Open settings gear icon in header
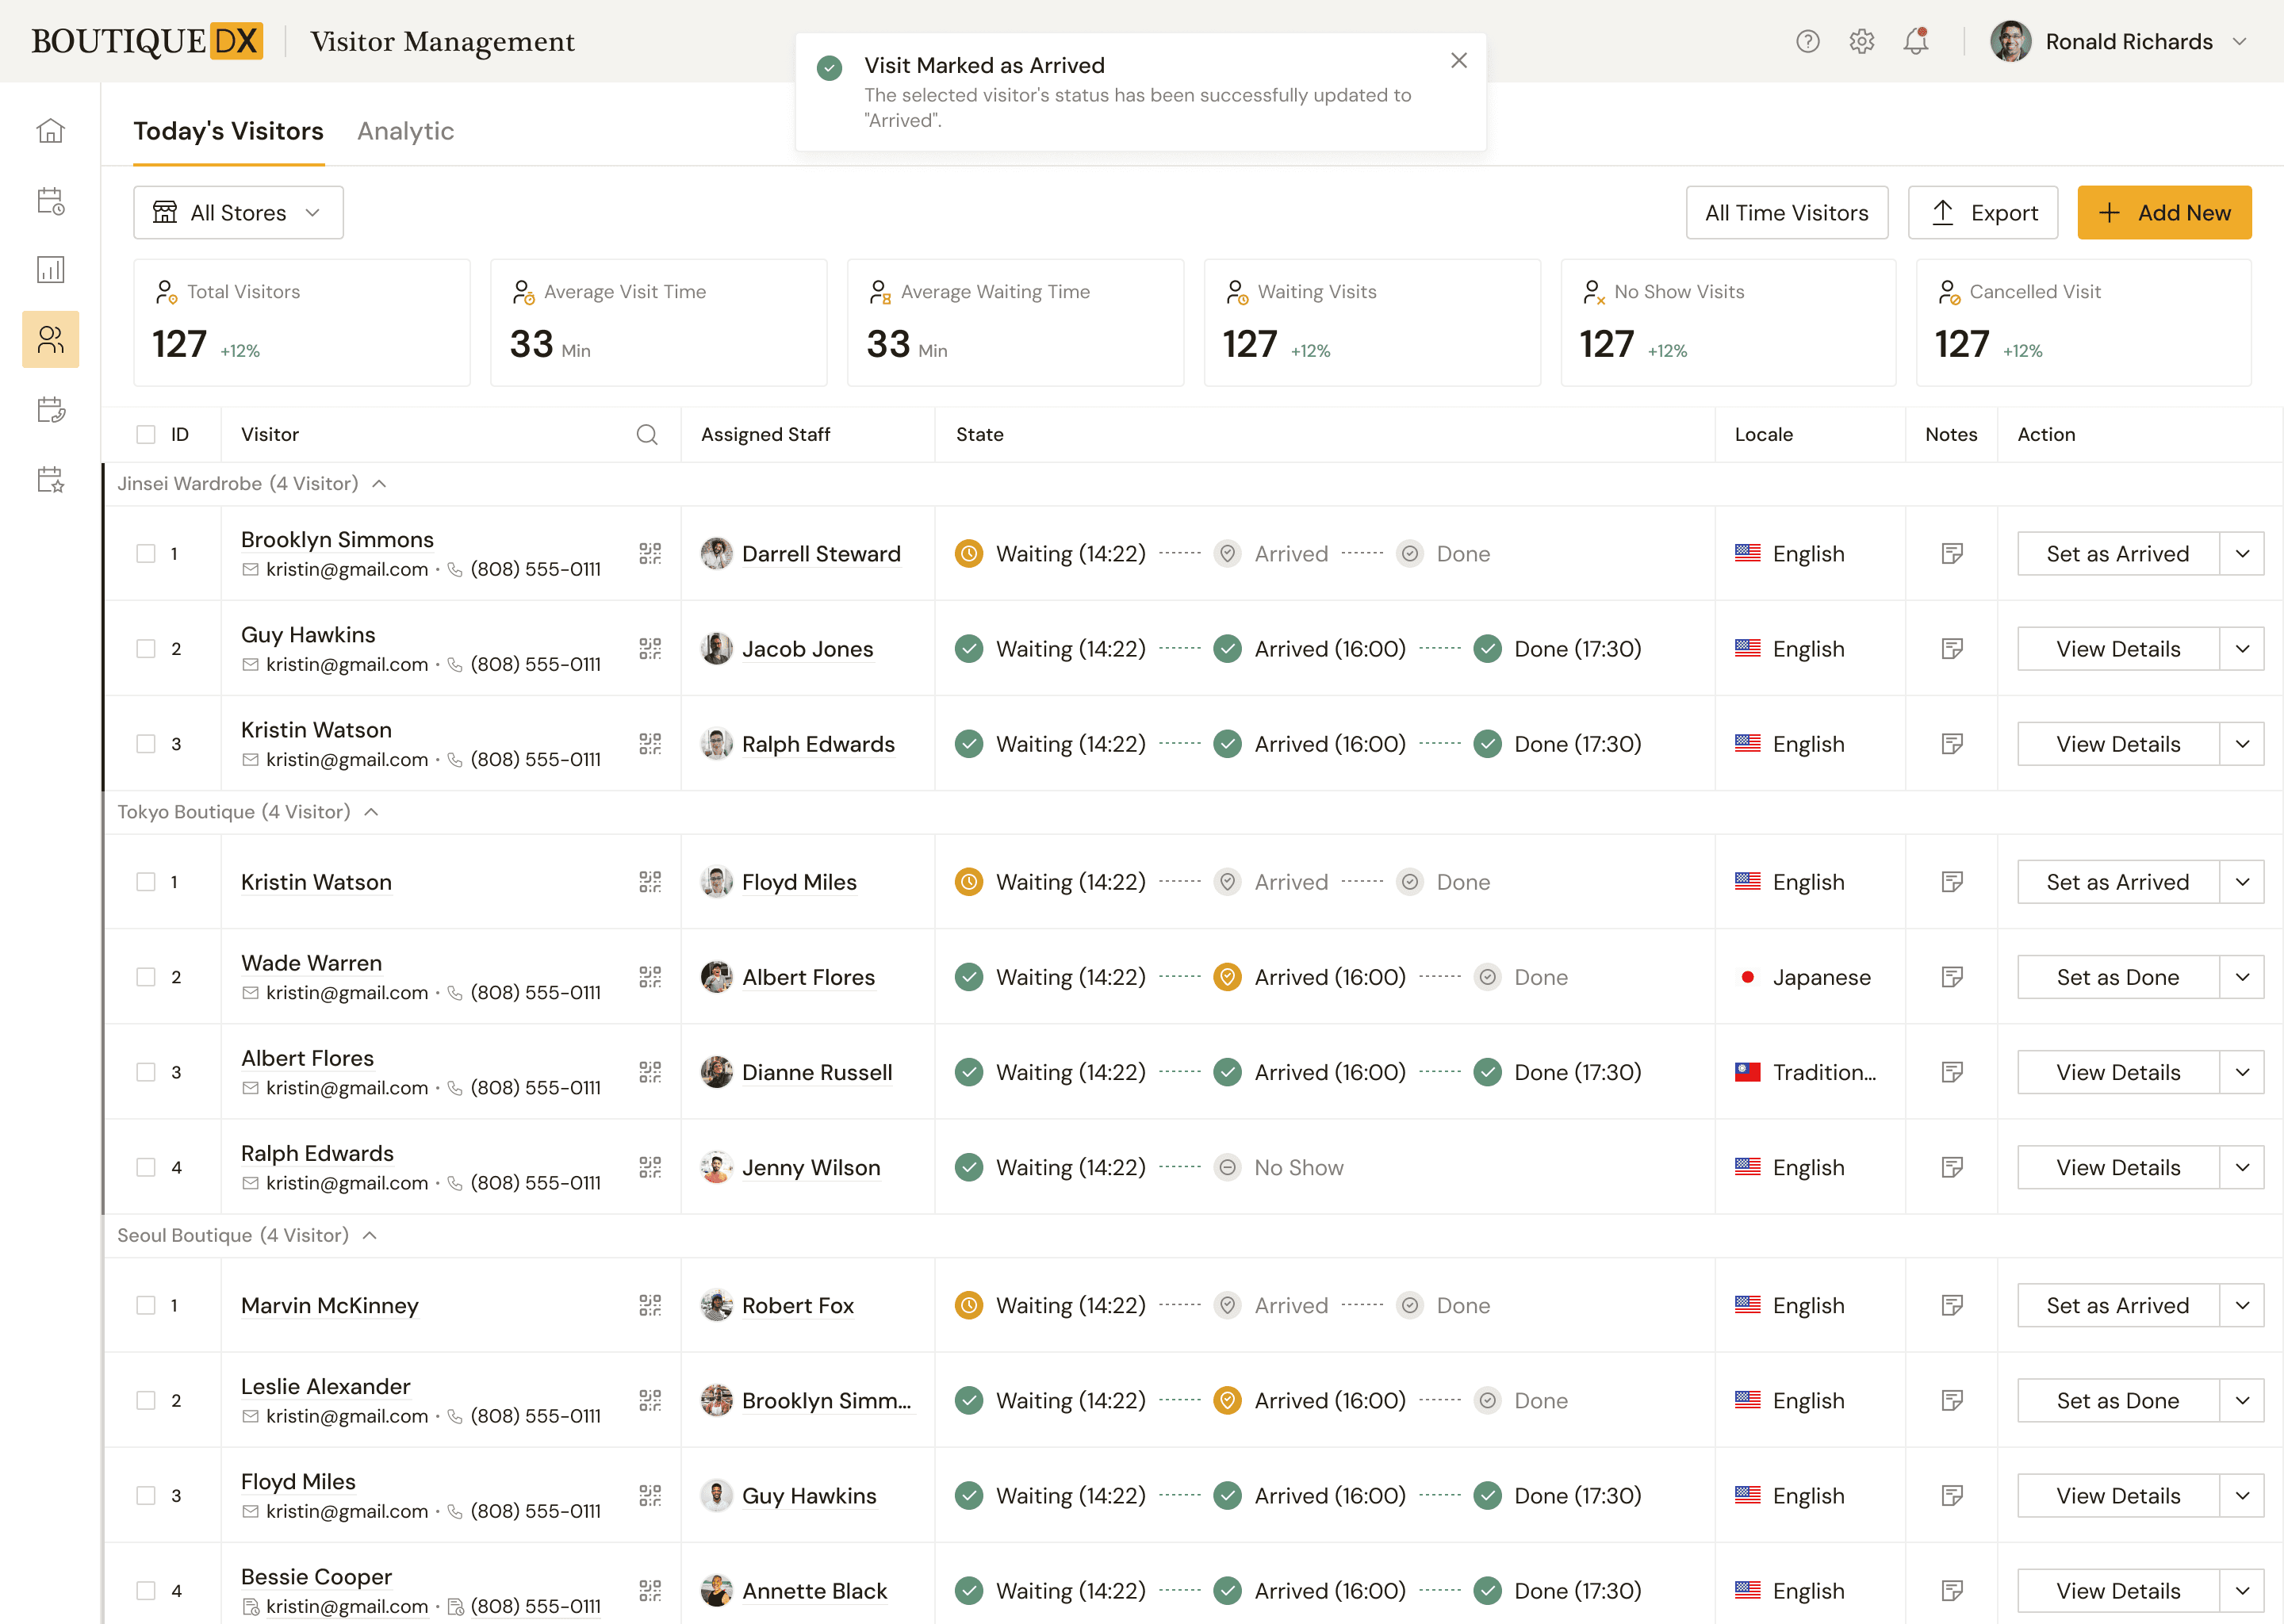Screen dimensions: 2284x1624 pyautogui.click(x=1861, y=42)
